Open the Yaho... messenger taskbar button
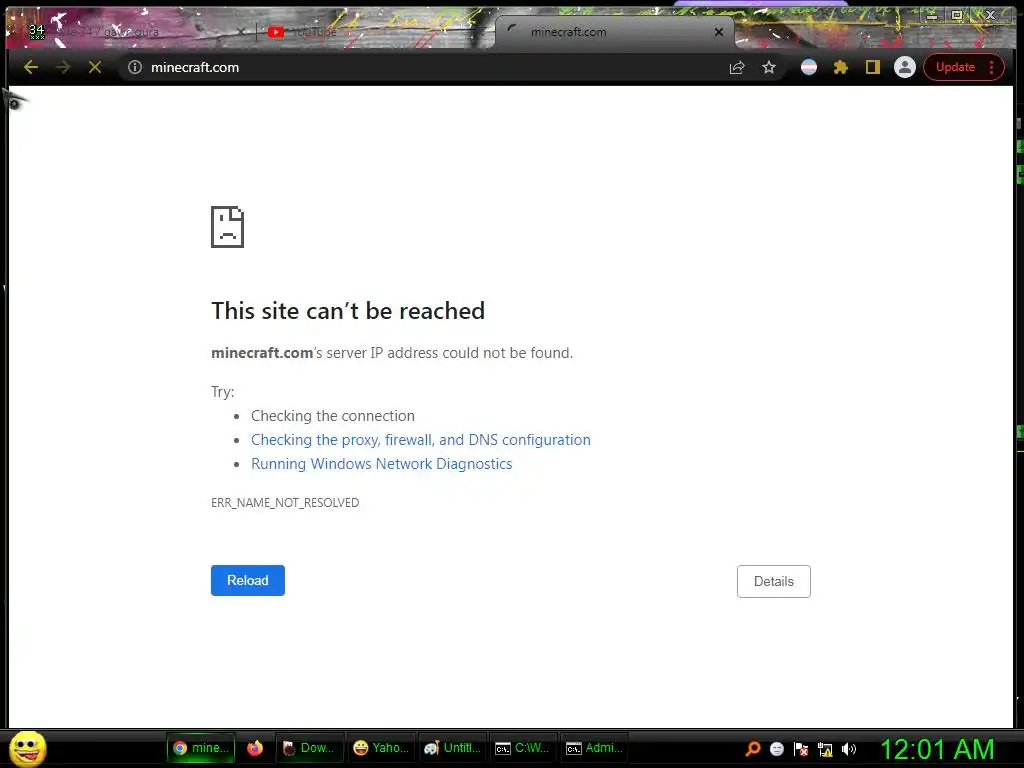 tap(381, 748)
